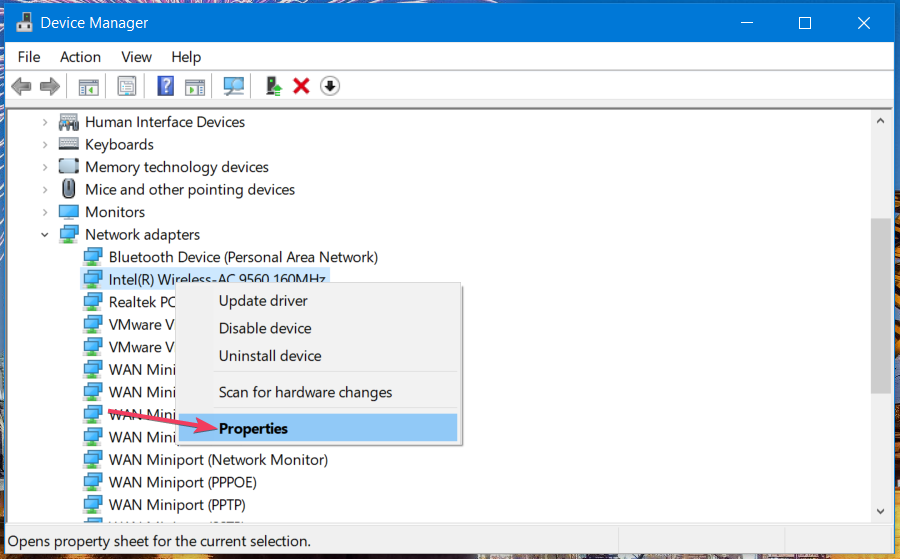Click the WAN Miniport (PPTP) icon
The width and height of the screenshot is (900, 559).
92,504
